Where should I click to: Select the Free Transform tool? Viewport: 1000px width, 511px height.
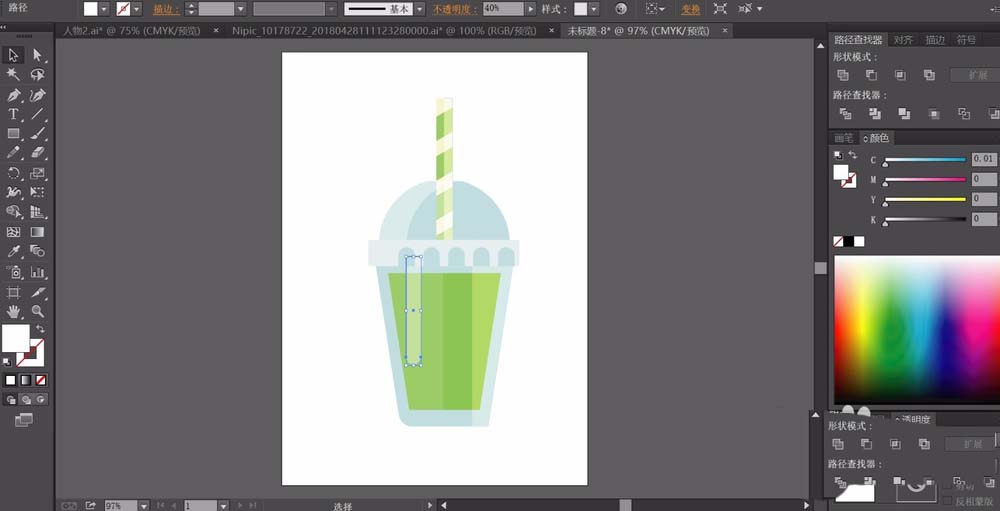[38, 192]
